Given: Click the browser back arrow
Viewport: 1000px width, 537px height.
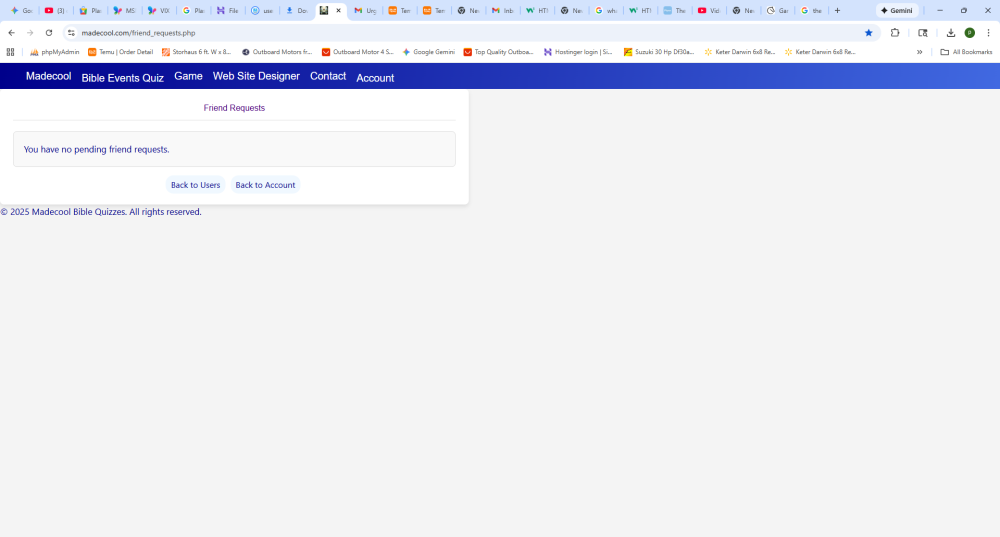Looking at the screenshot, I should [x=11, y=33].
